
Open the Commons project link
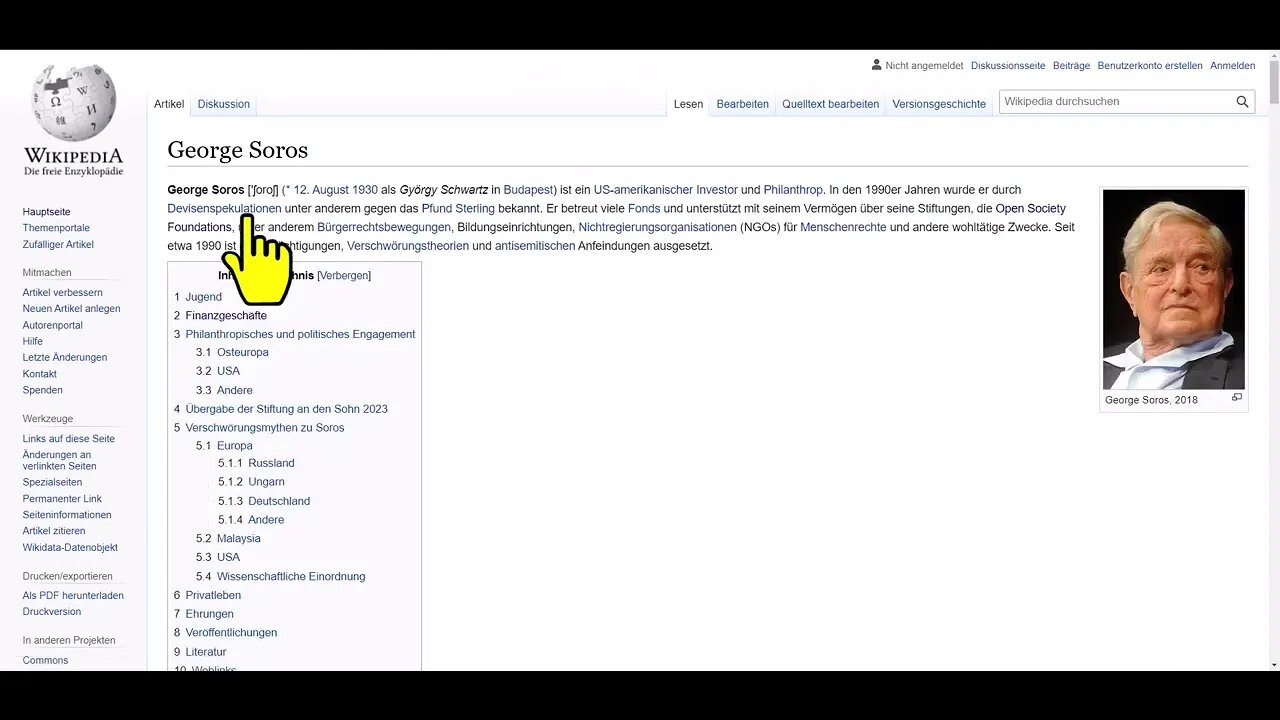coord(46,660)
